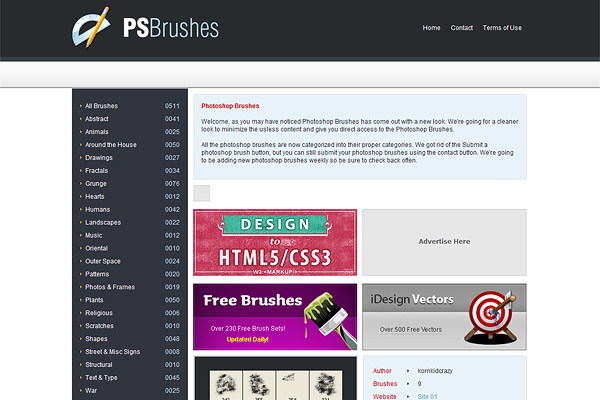This screenshot has height=400, width=600.
Task: Browse the Shapes category
Action: click(96, 339)
